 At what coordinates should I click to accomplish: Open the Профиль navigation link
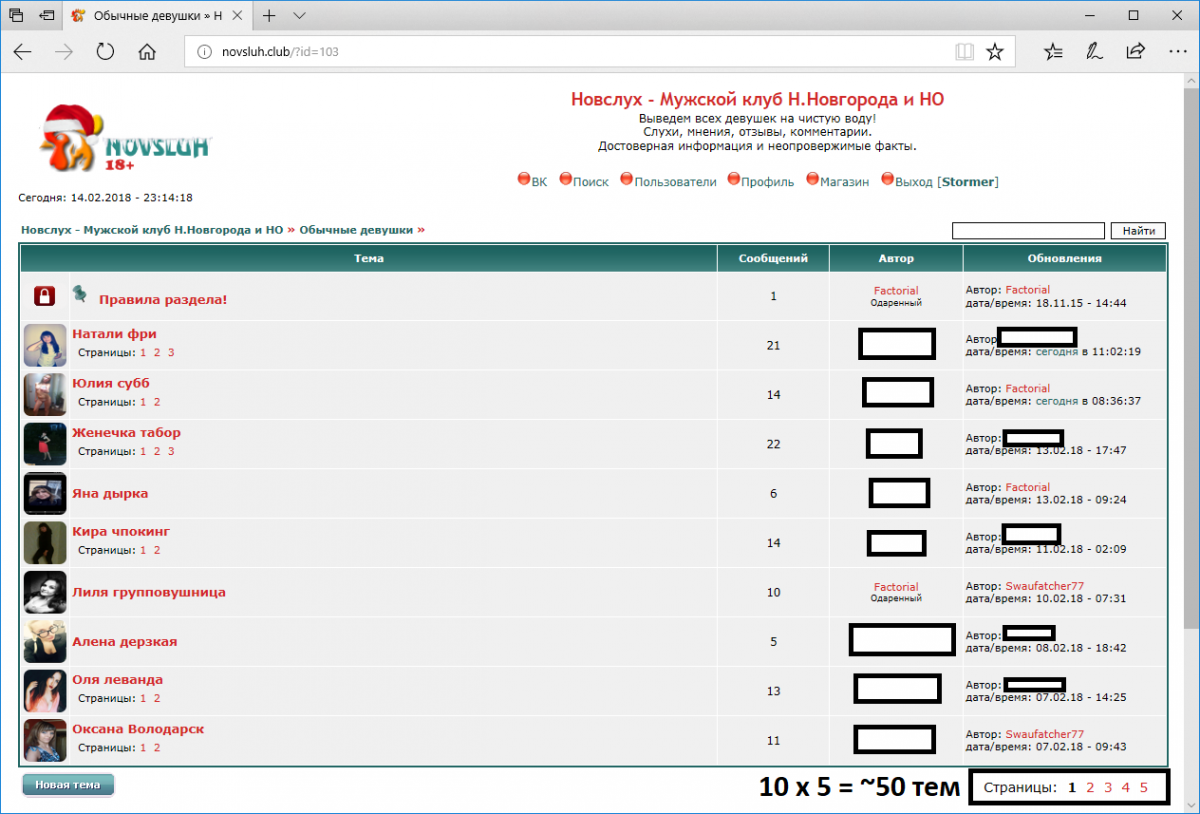coord(767,182)
